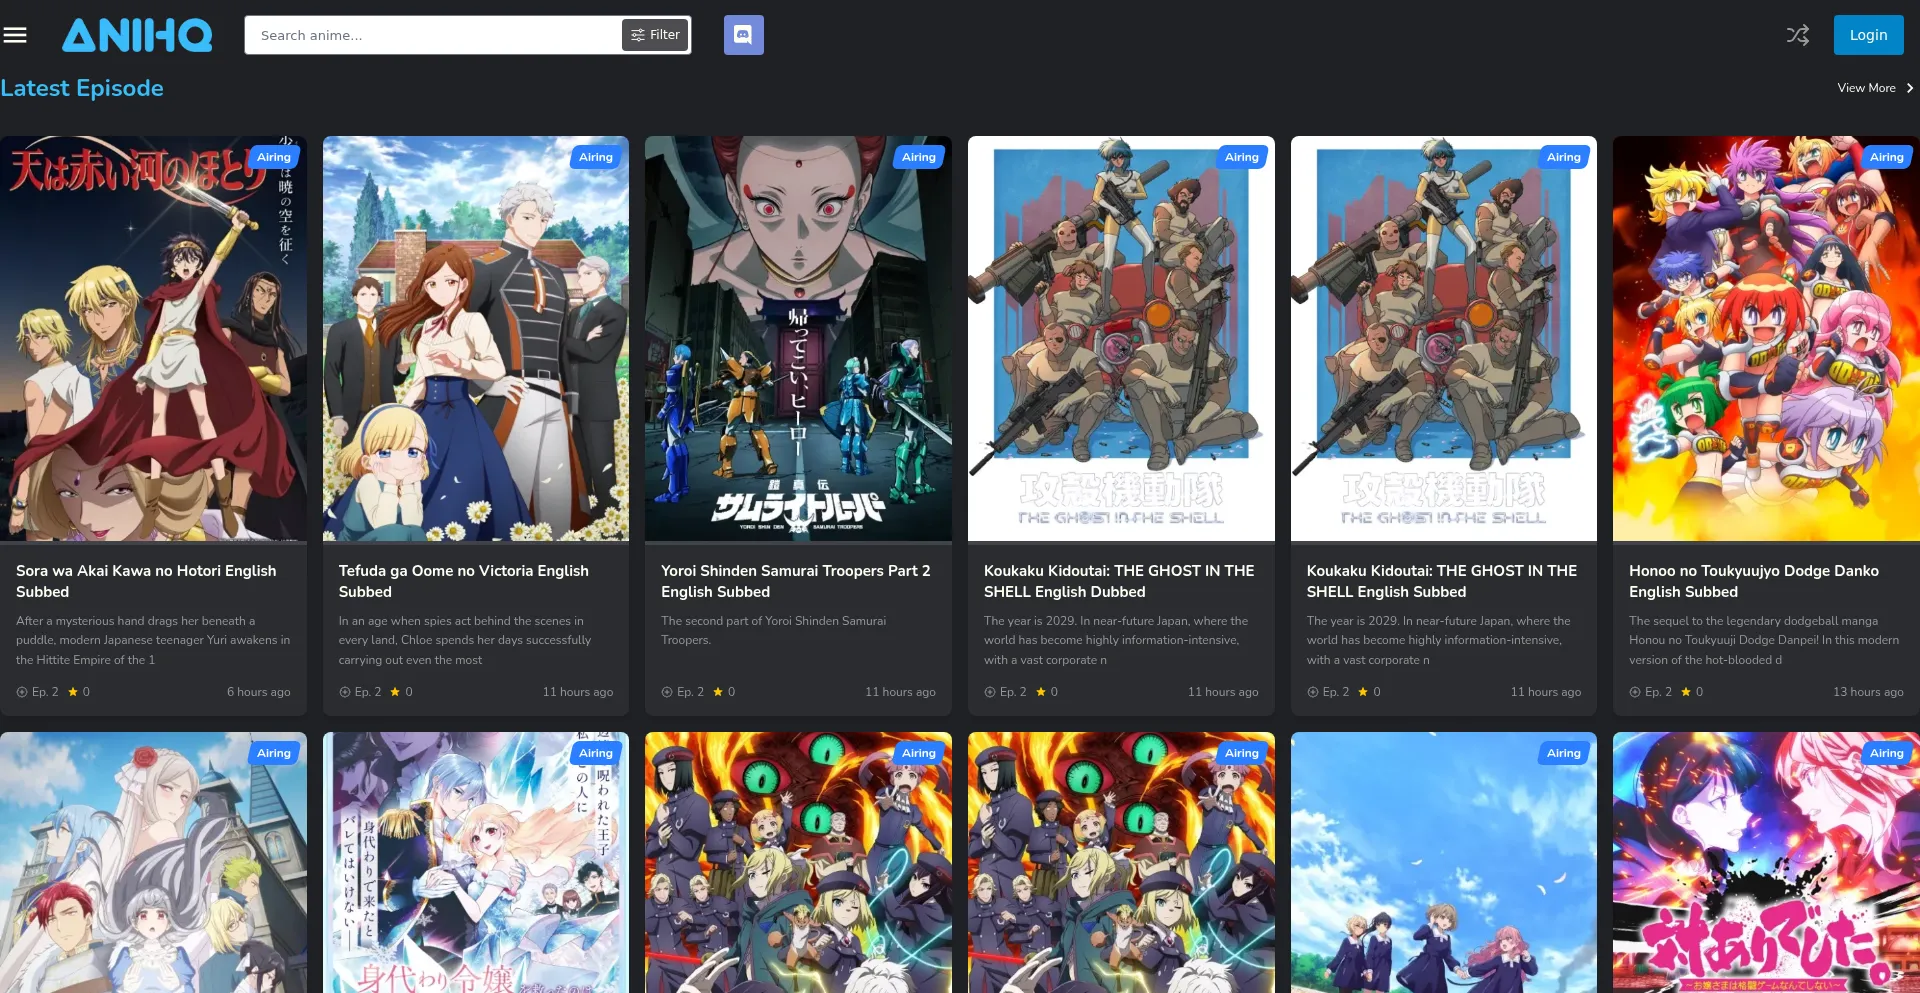Image resolution: width=1920 pixels, height=993 pixels.
Task: Open the hamburger menu
Action: [x=15, y=35]
